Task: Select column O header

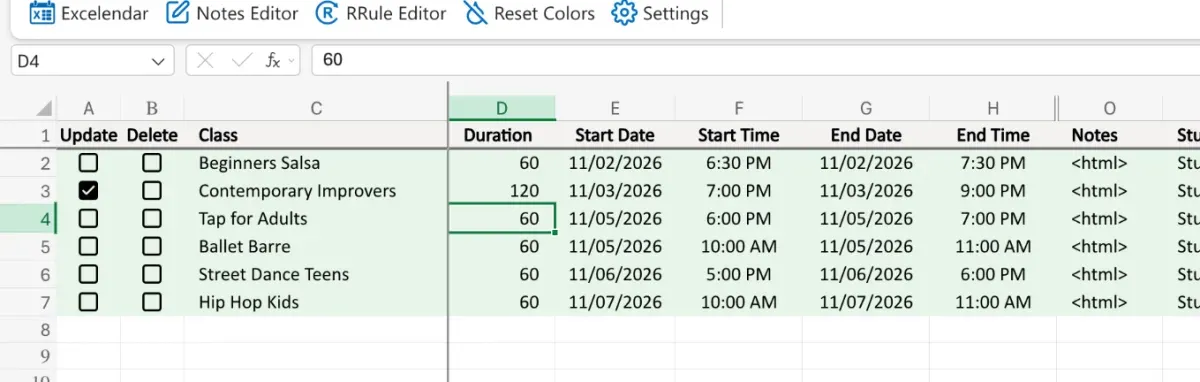Action: click(x=1109, y=108)
